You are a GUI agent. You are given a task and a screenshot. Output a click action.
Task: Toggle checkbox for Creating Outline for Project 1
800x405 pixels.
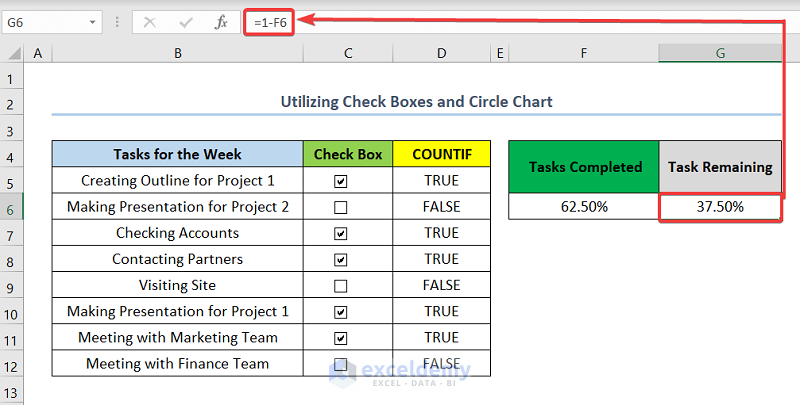[x=341, y=181]
